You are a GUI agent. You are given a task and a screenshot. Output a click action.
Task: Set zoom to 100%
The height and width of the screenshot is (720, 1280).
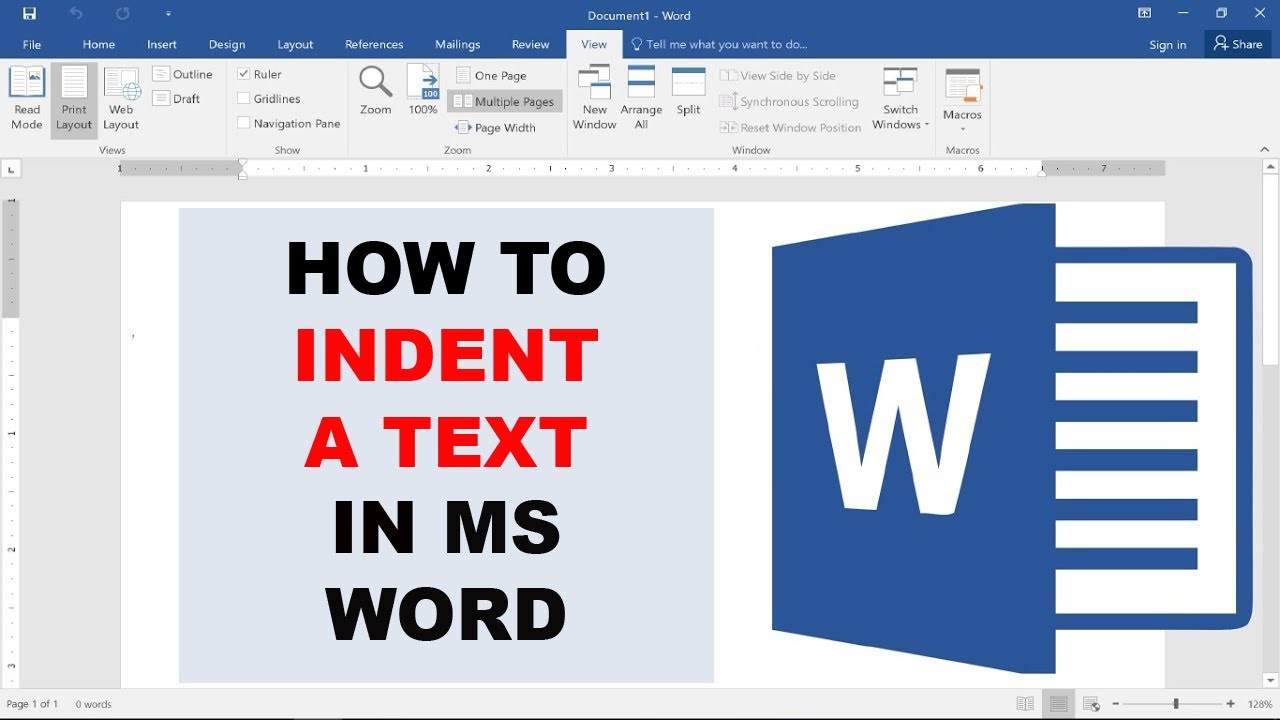[x=423, y=90]
